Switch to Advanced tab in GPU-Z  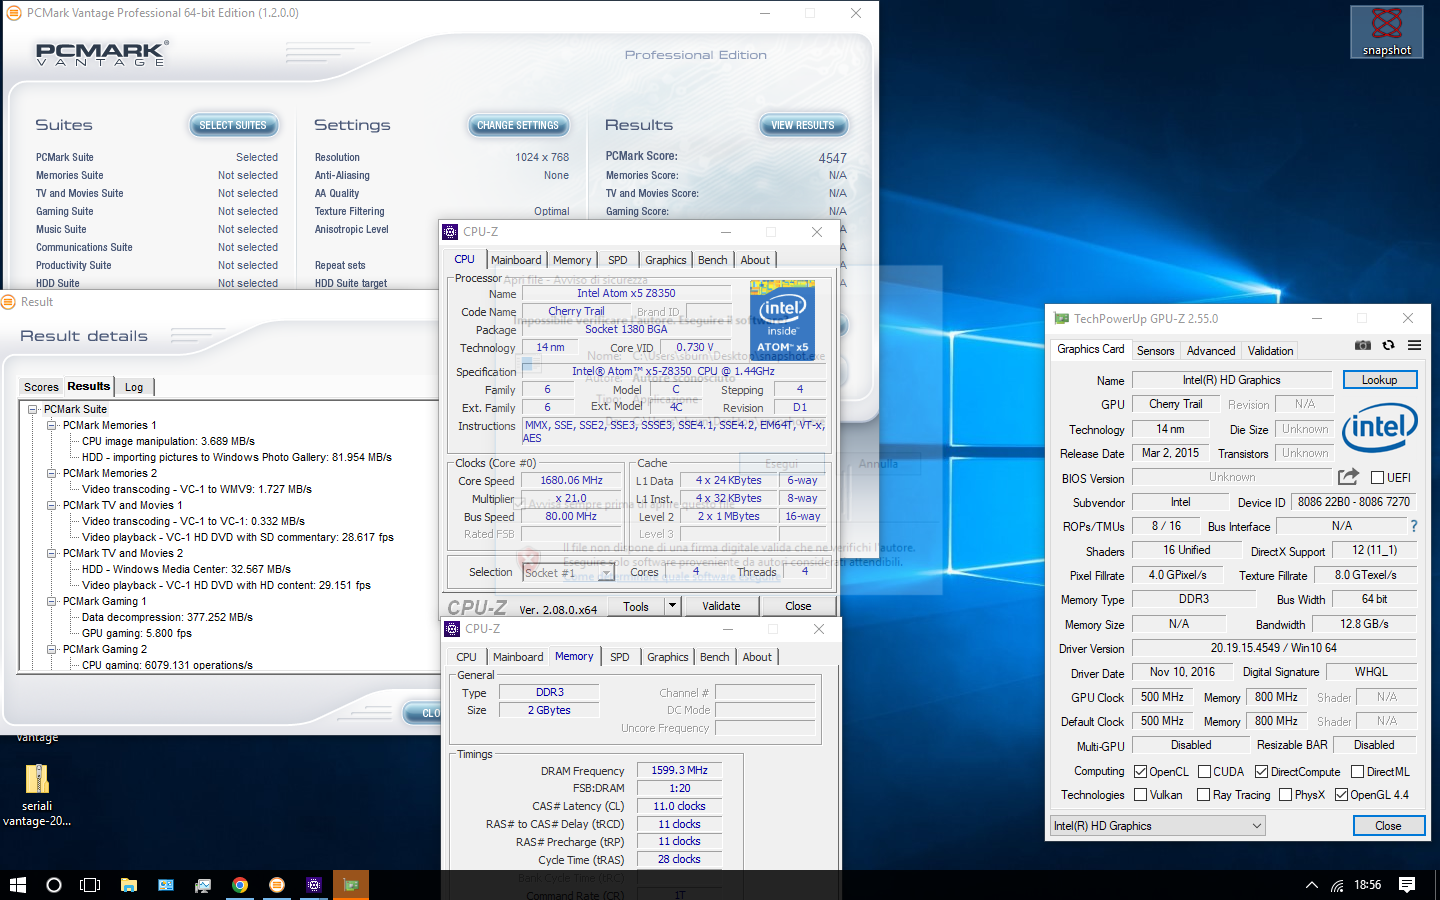(x=1211, y=351)
